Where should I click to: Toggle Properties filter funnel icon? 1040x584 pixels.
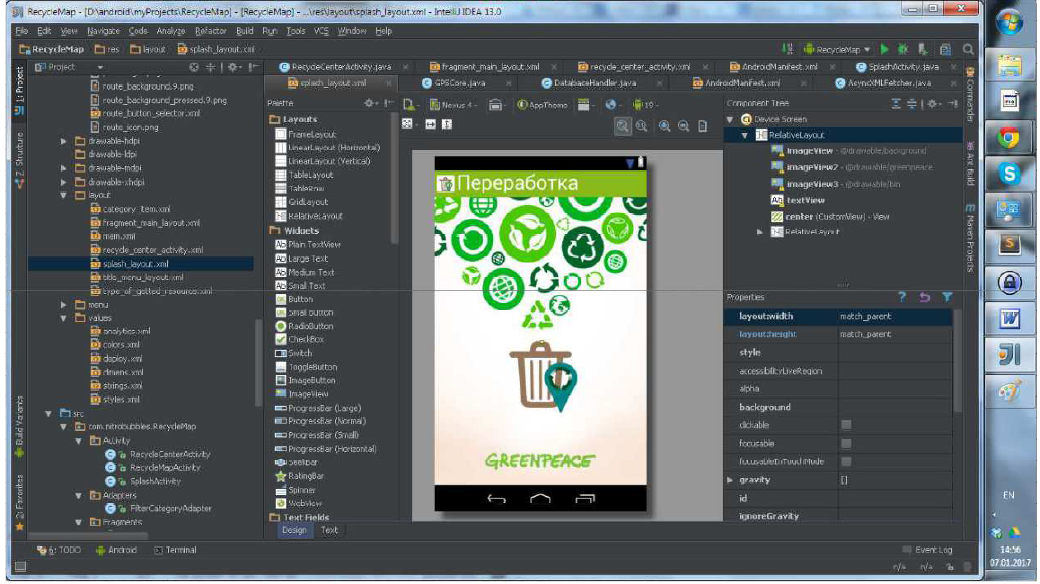947,297
